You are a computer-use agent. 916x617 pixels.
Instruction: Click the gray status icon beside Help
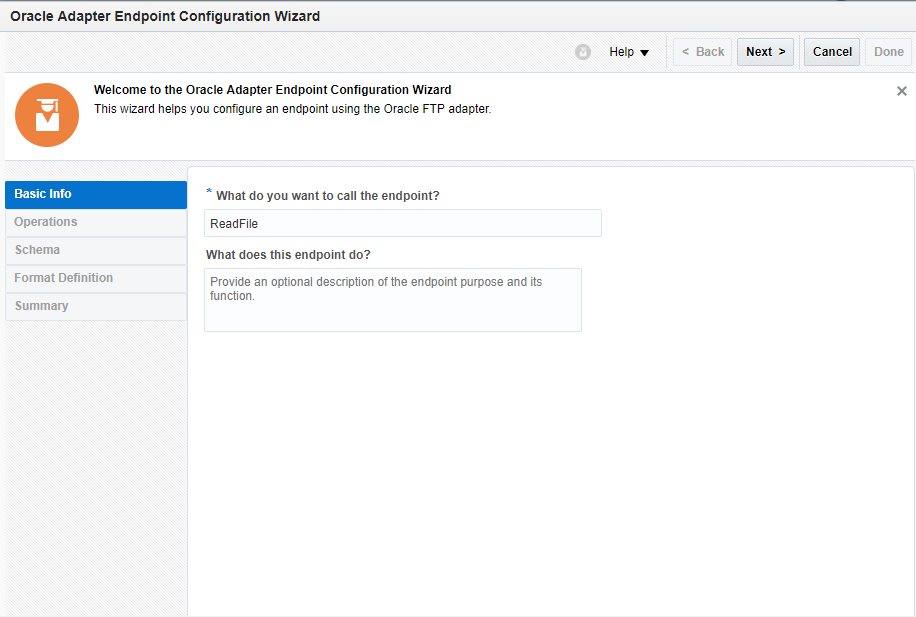coord(583,52)
